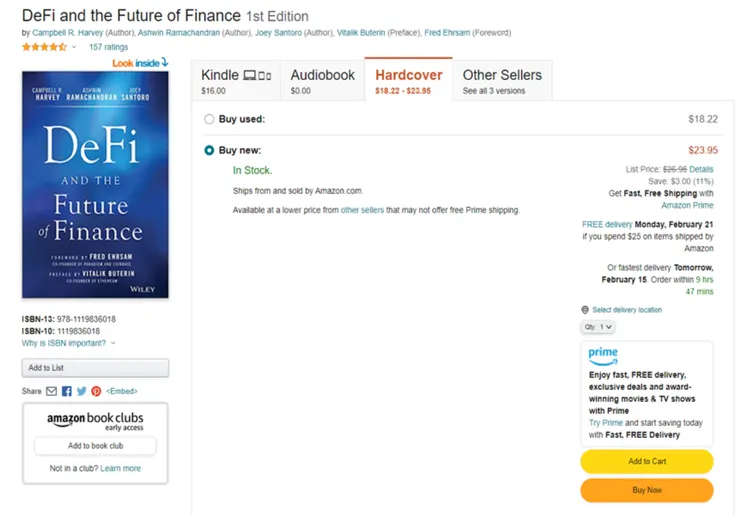Expand Why is ISBN important
740x515 pixels.
[x=68, y=343]
